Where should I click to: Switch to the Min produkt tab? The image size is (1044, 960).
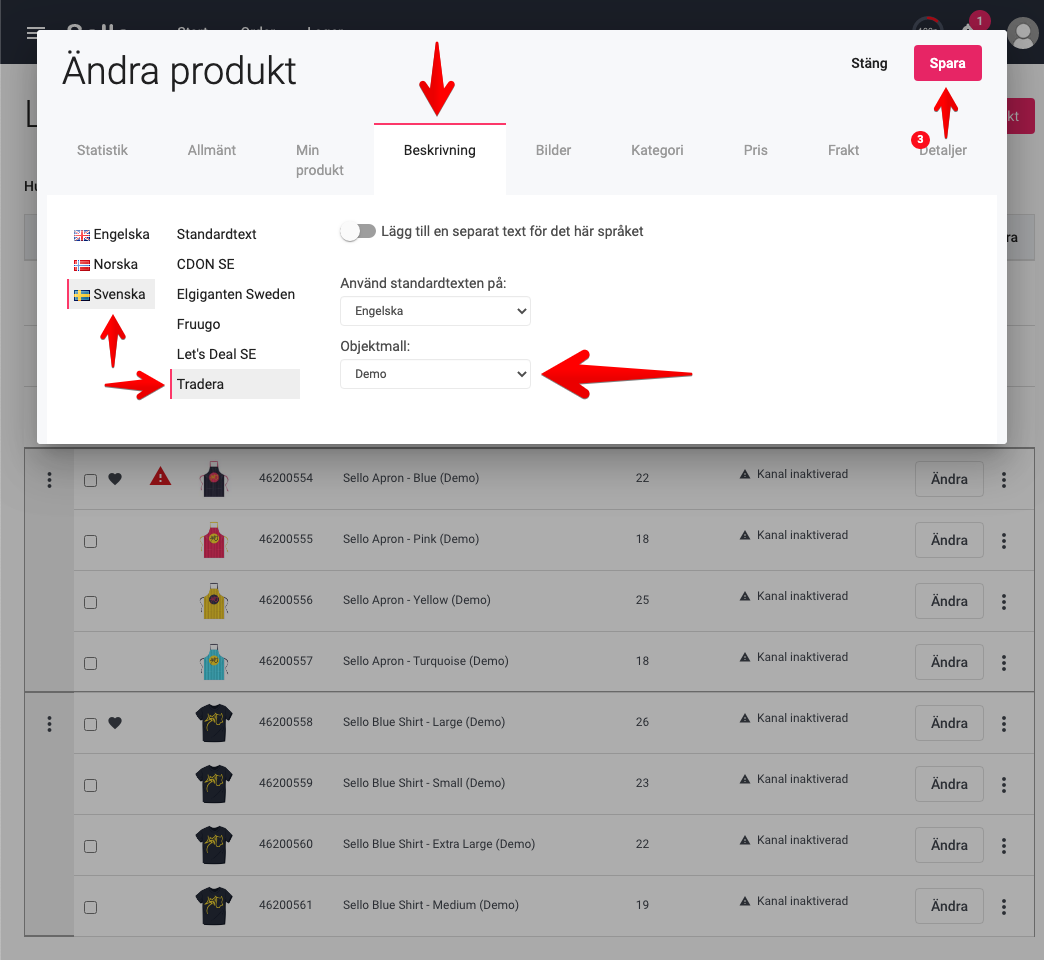(x=320, y=160)
